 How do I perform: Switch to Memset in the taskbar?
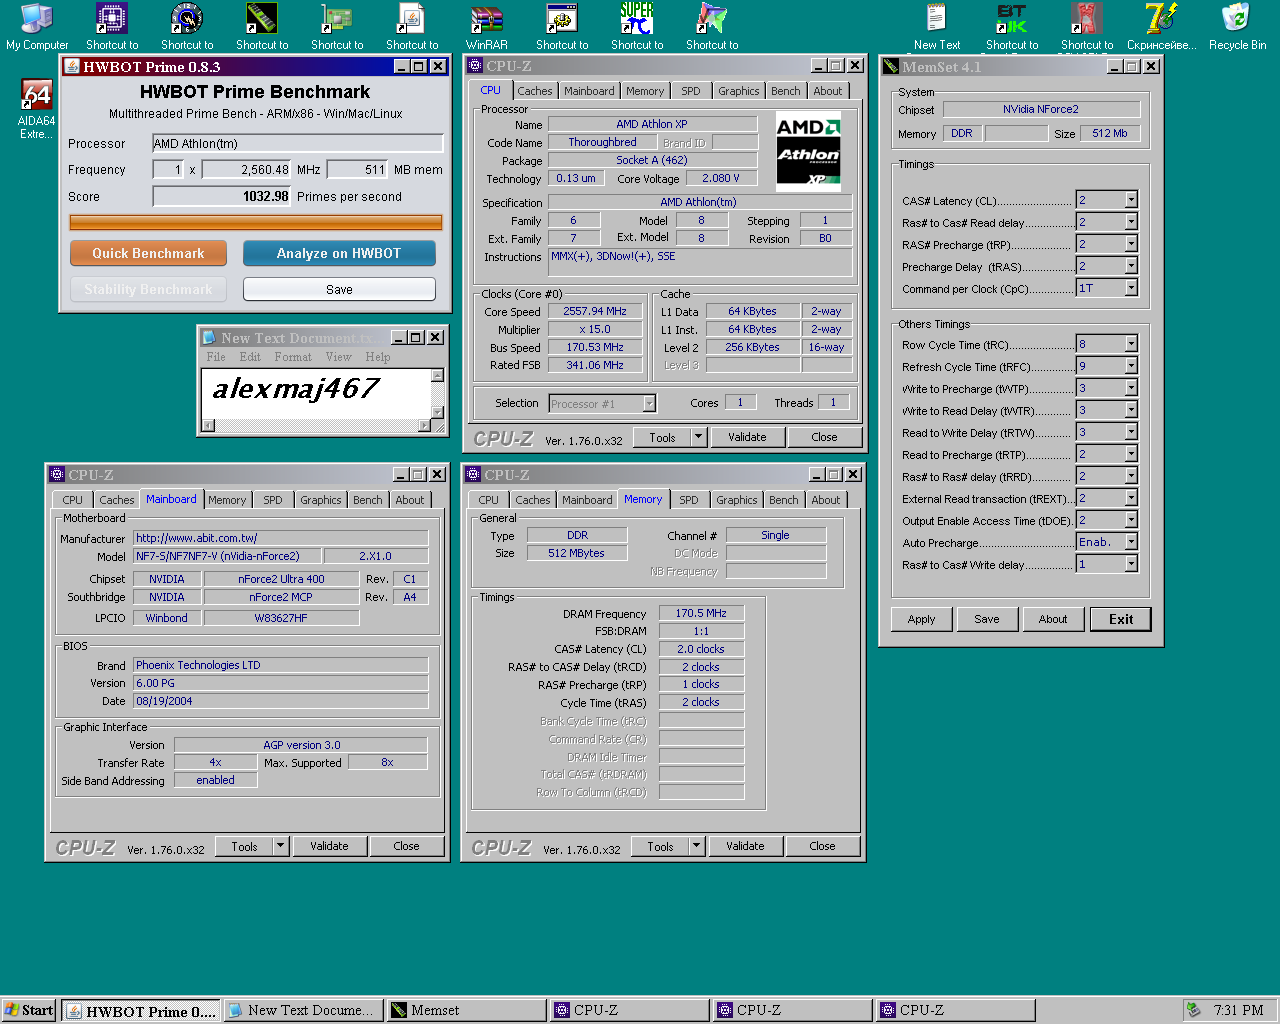coord(467,1011)
